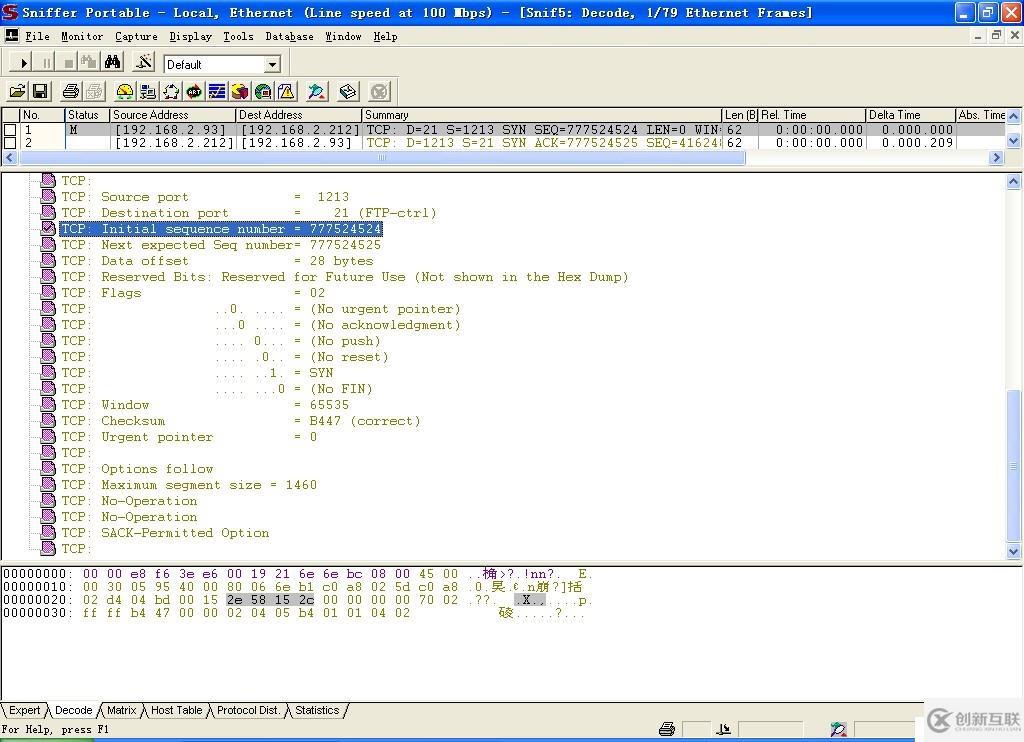Open the Database menu
1024x742 pixels.
pos(289,37)
